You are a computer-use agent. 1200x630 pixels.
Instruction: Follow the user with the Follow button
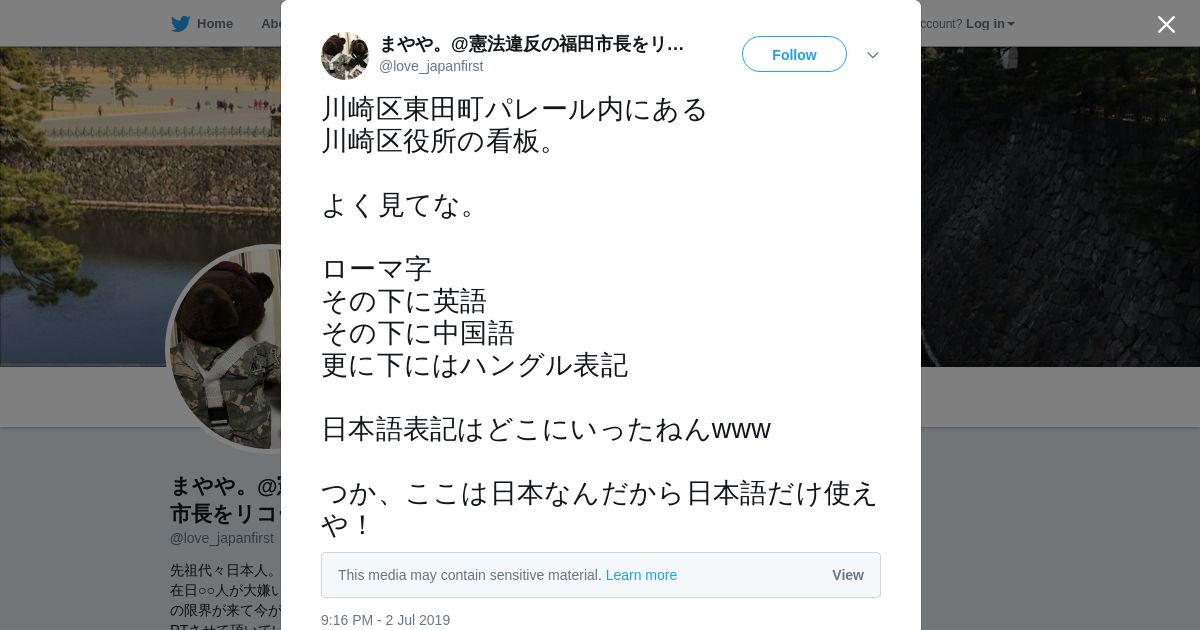click(x=794, y=54)
